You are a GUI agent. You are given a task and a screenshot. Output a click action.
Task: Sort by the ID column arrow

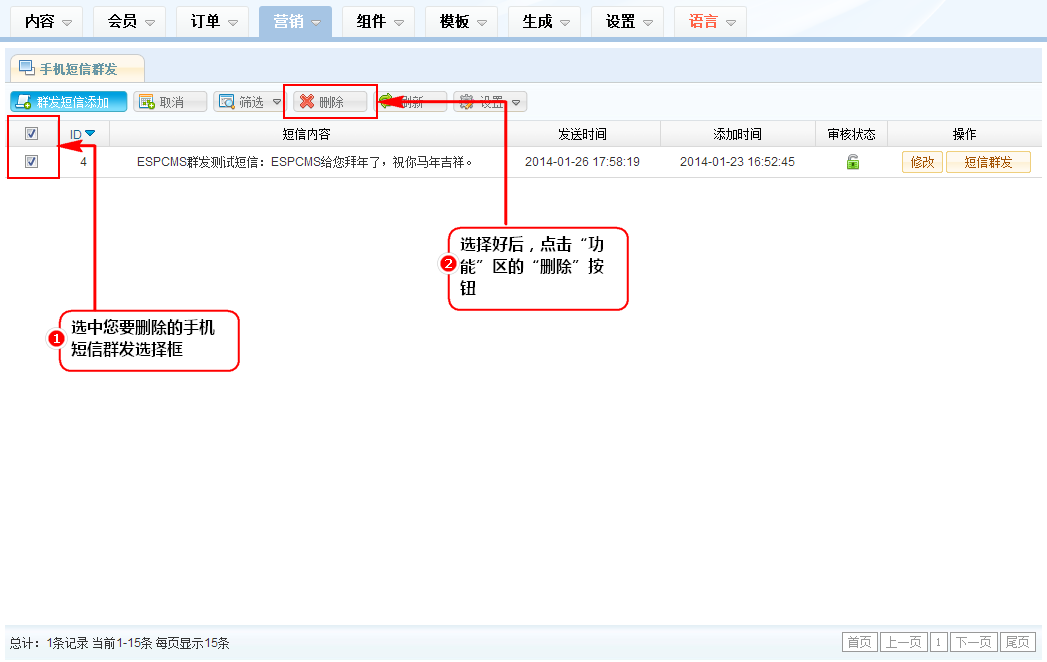pos(90,133)
